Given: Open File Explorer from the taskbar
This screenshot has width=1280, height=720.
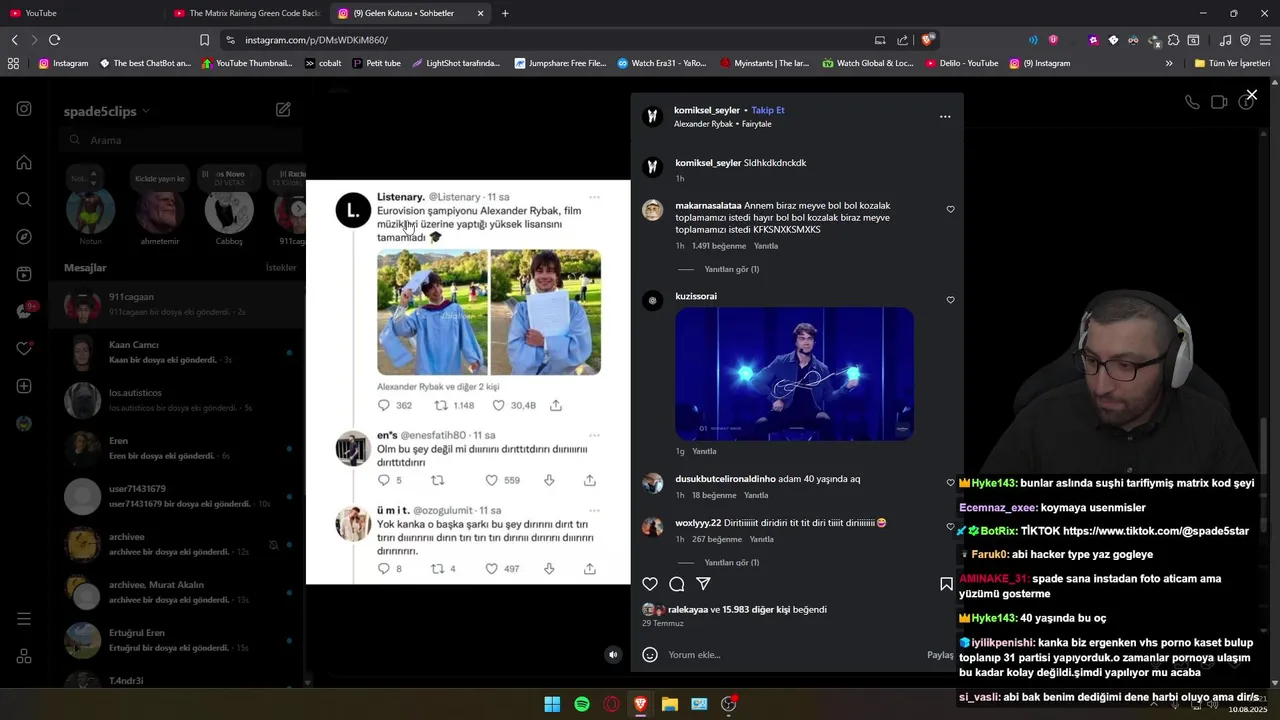Looking at the screenshot, I should (670, 704).
